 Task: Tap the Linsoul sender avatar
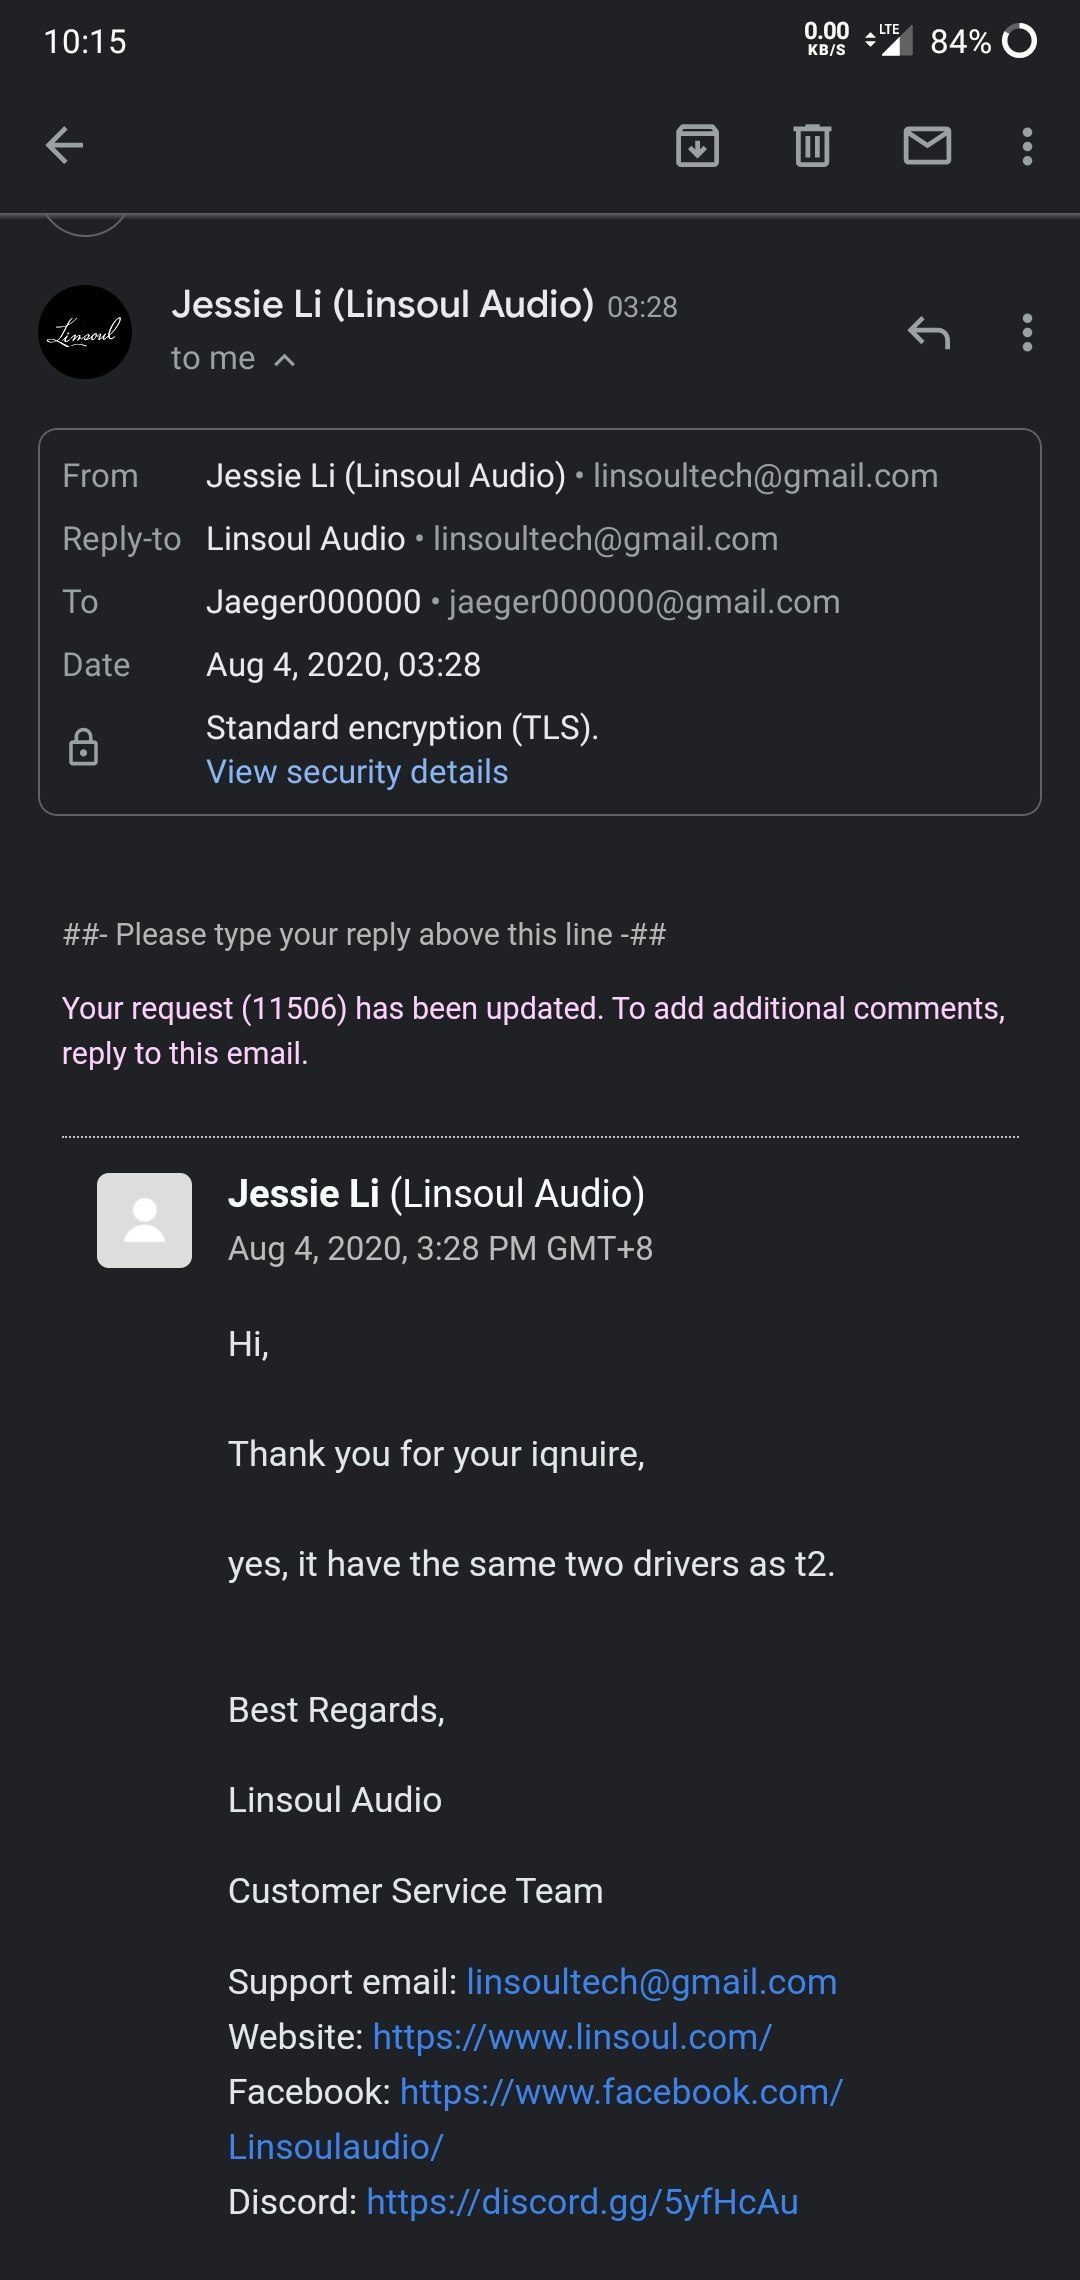(85, 332)
